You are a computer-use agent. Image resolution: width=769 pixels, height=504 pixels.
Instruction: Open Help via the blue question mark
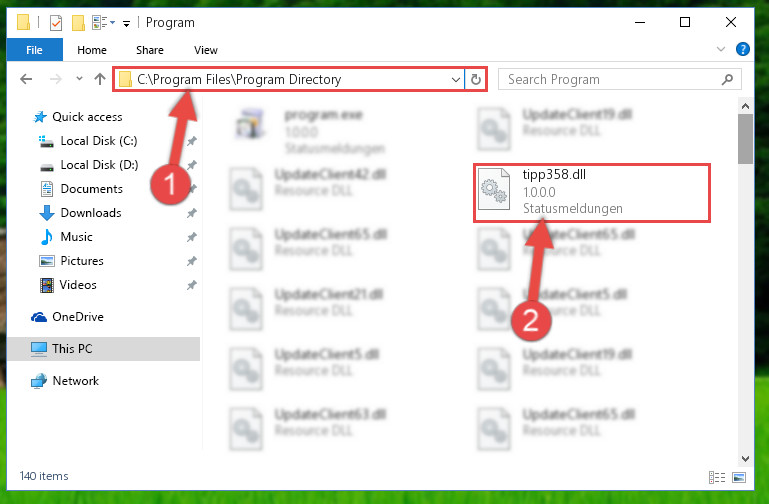743,49
